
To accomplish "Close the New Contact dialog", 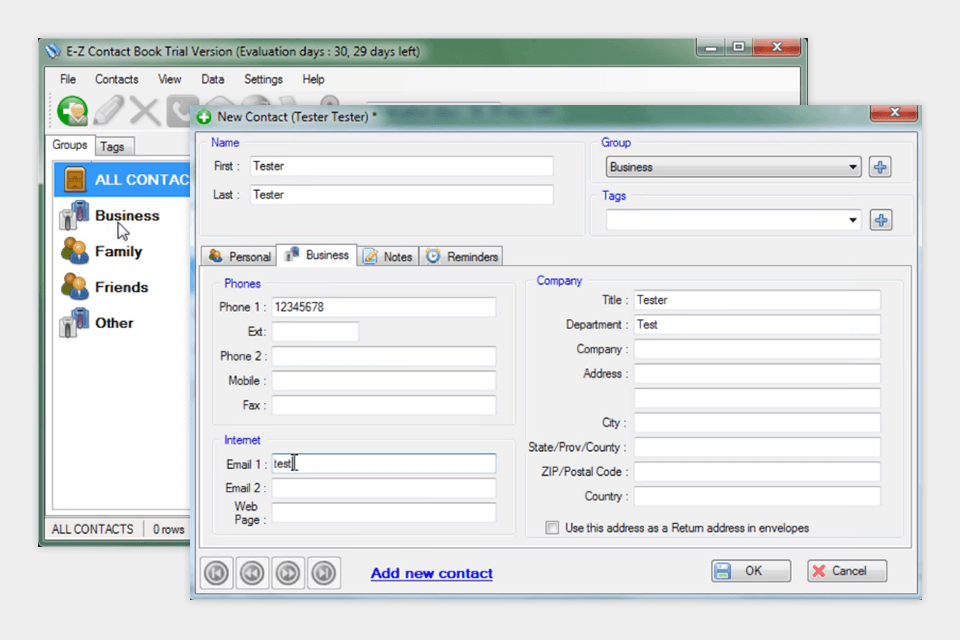I will 893,112.
